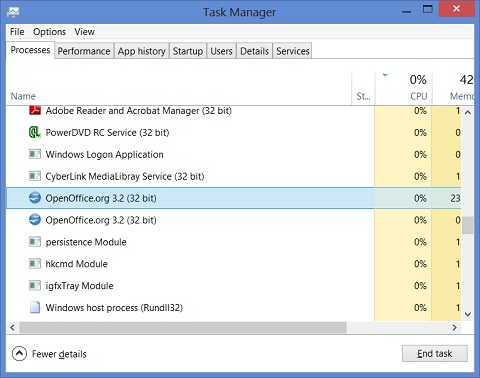Screen dimensions: 480x378
Task: Click the horizontal scrollbar left arrow
Action: pyautogui.click(x=12, y=328)
